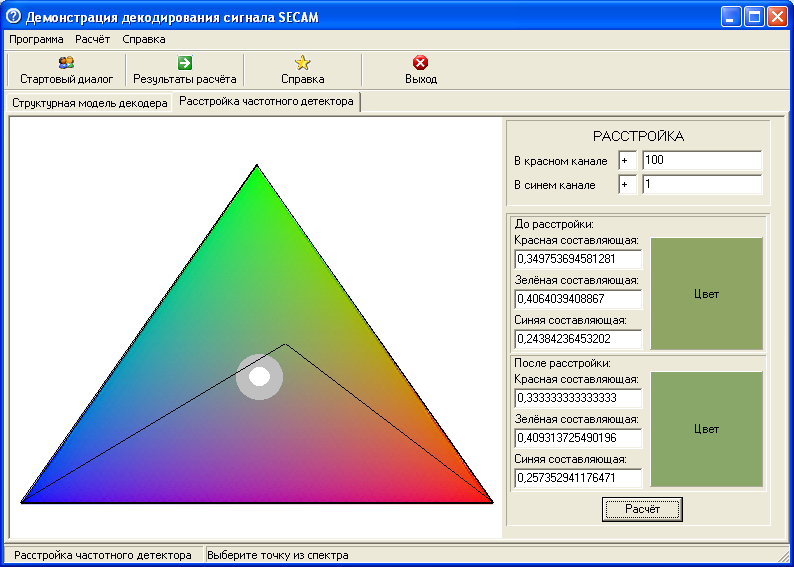
Task: Click После расстройки green component value 0,409313725490196
Action: [x=578, y=438]
